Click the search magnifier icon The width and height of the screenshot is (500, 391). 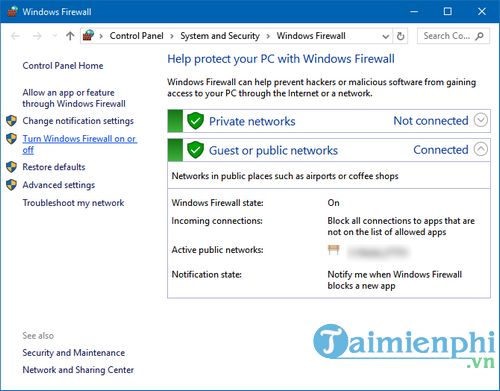click(479, 36)
